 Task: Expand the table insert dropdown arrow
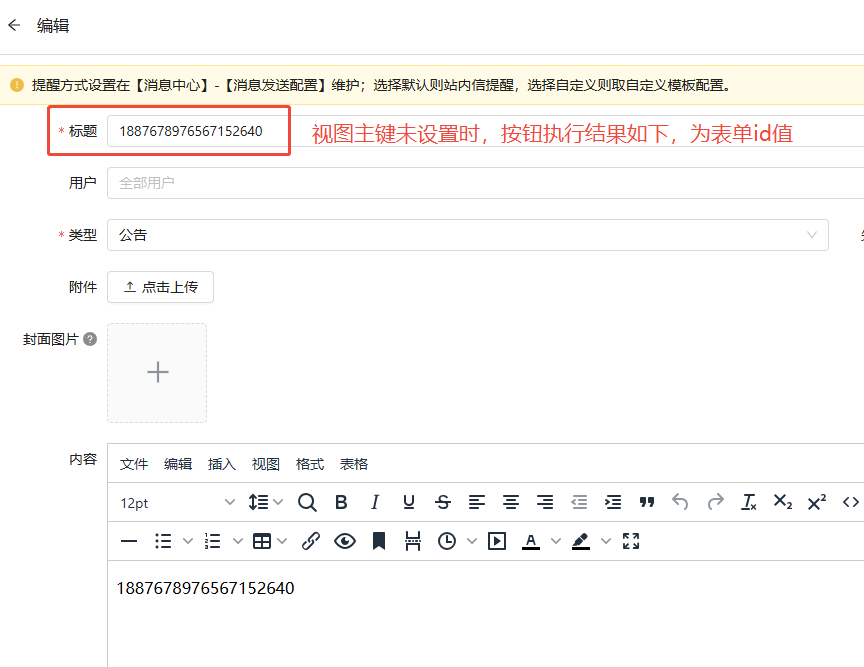(282, 541)
